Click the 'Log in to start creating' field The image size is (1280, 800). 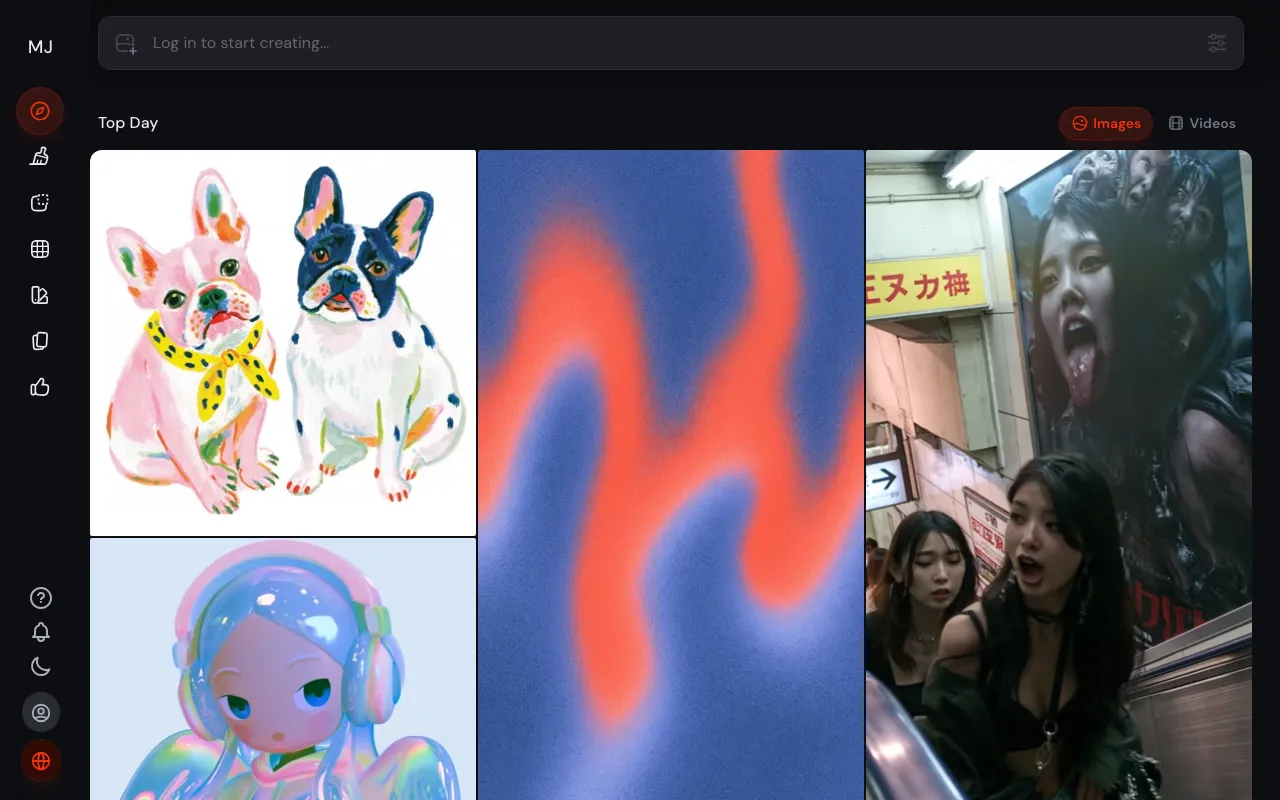pyautogui.click(x=671, y=43)
